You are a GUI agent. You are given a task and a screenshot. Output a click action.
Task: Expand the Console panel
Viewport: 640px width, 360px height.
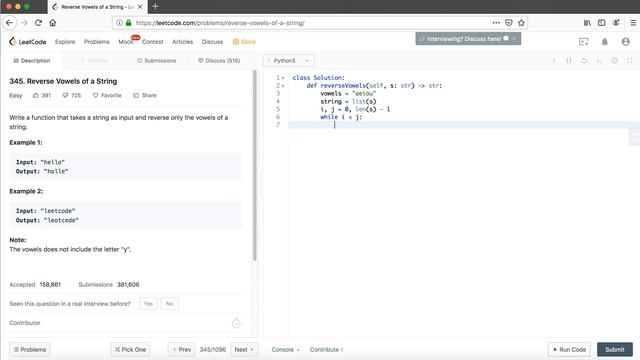point(285,349)
